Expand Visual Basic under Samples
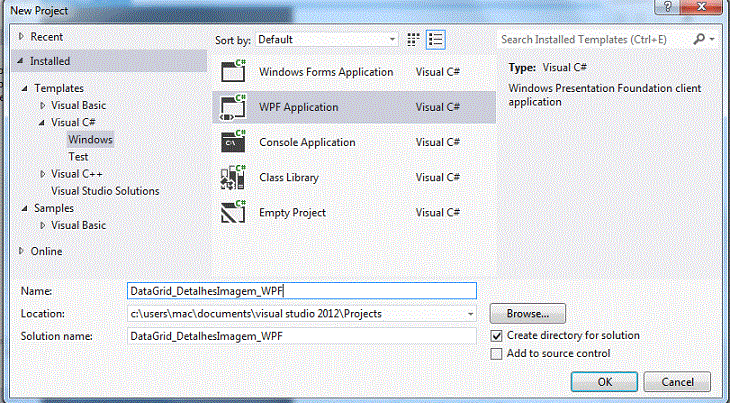The width and height of the screenshot is (730, 403). pyautogui.click(x=42, y=225)
